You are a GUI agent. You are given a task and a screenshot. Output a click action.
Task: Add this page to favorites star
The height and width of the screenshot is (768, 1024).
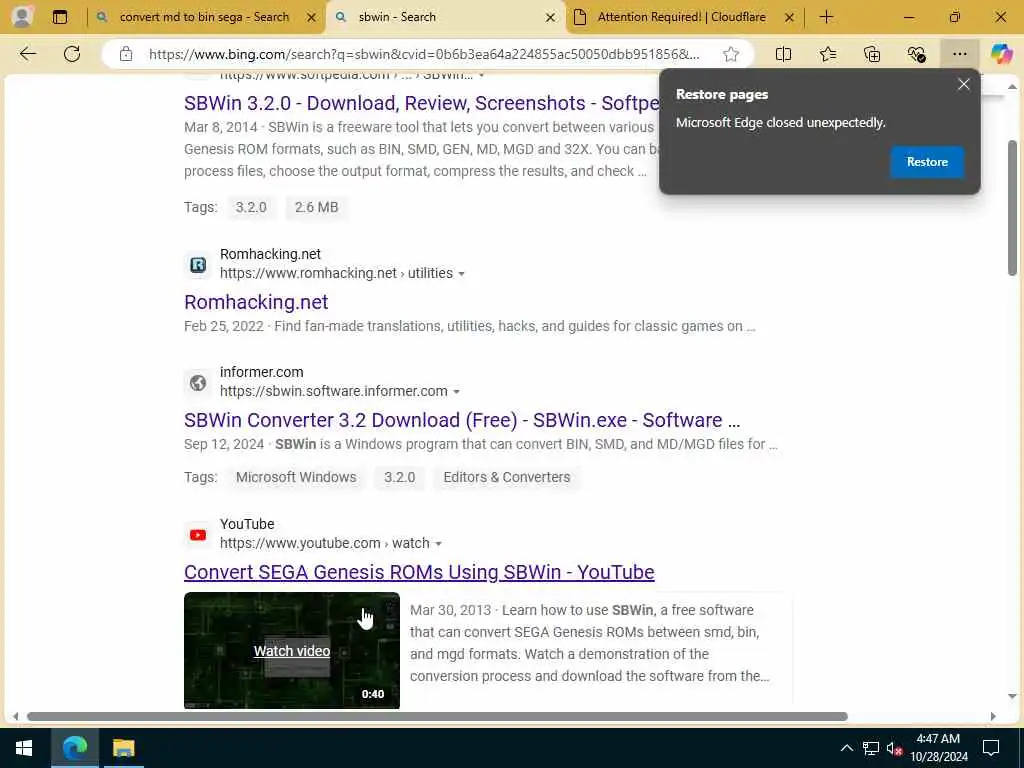point(731,54)
